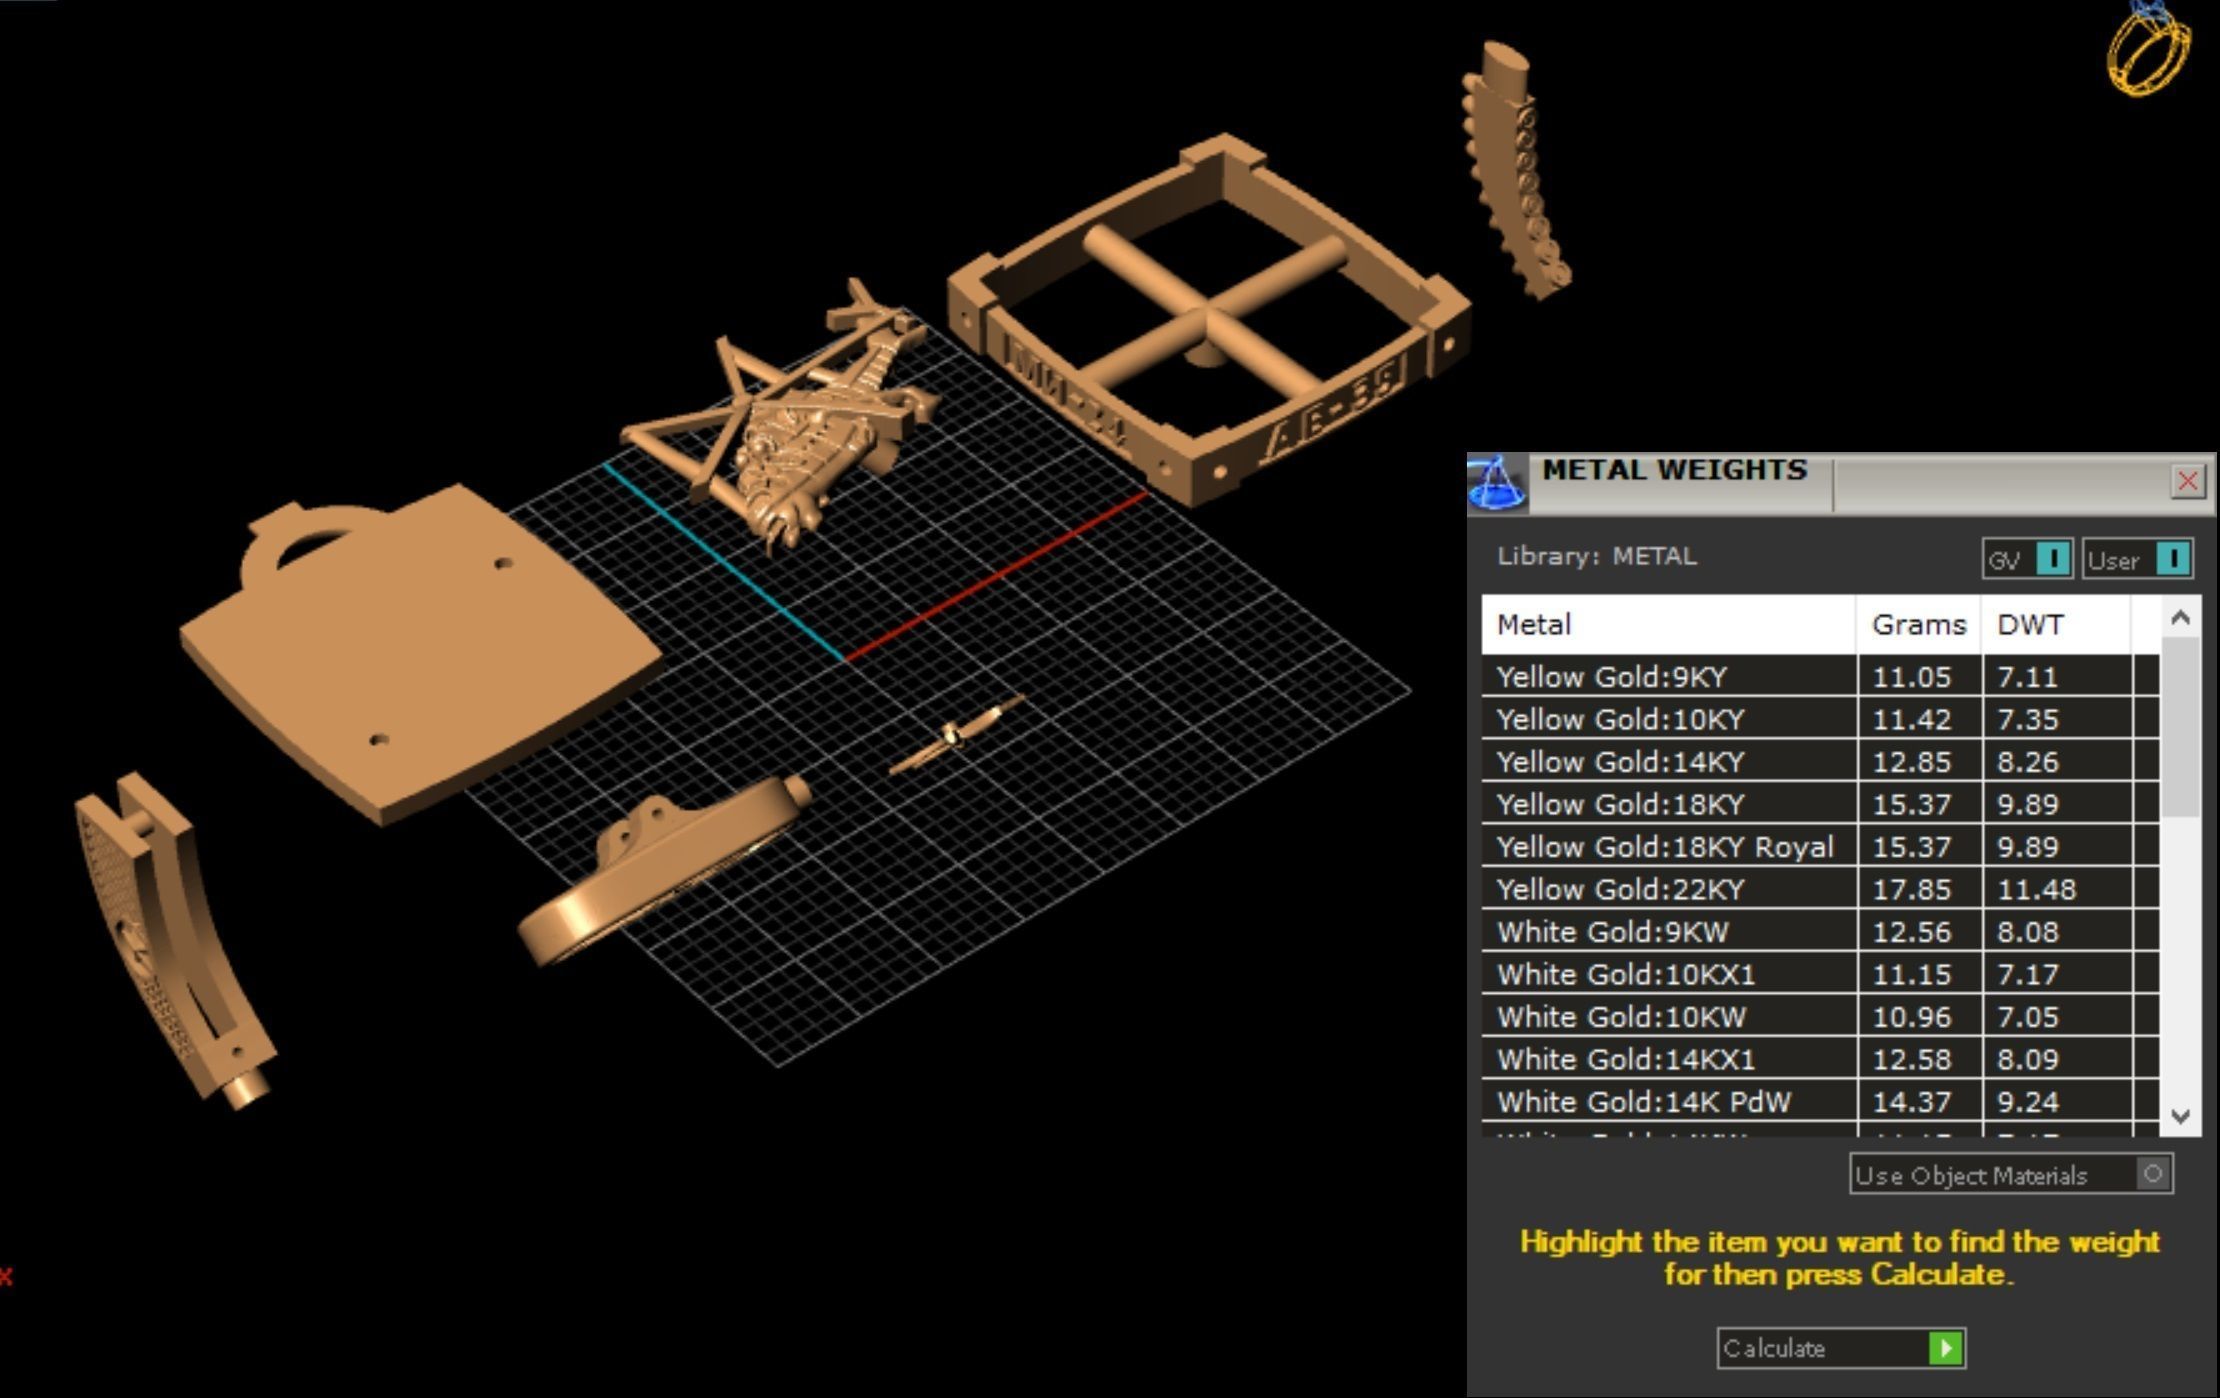Toggle the GV library switch
Viewport: 2220px width, 1398px height.
pyautogui.click(x=2052, y=559)
